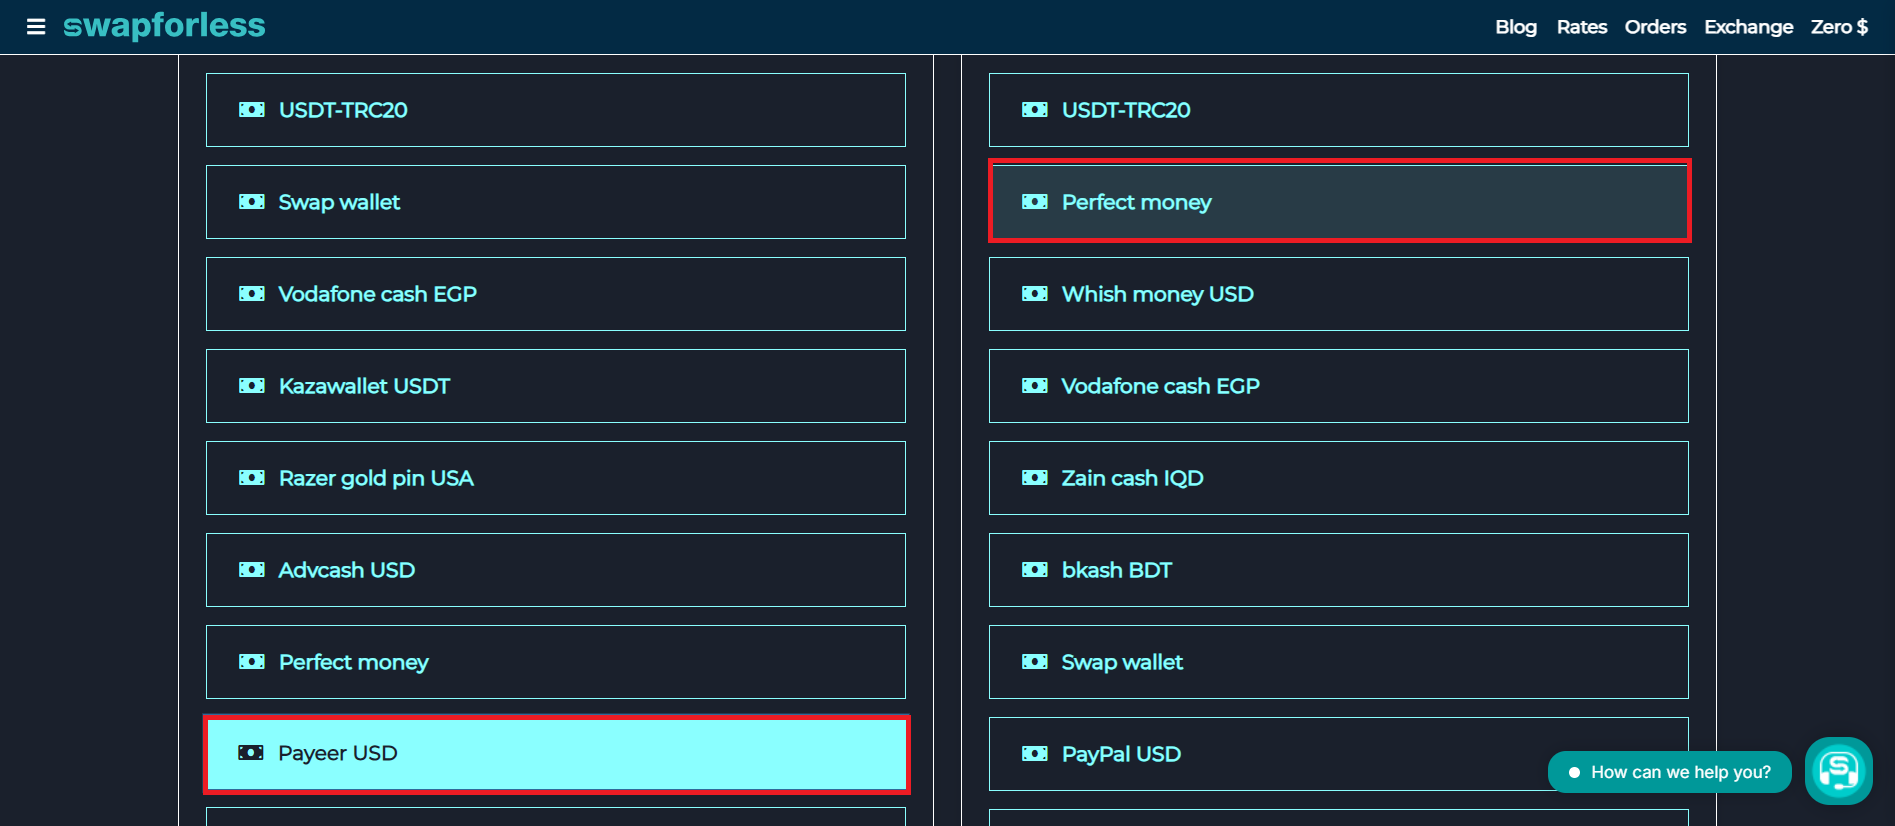Click the swapforless logo
Viewport: 1895px width, 826px height.
point(164,26)
